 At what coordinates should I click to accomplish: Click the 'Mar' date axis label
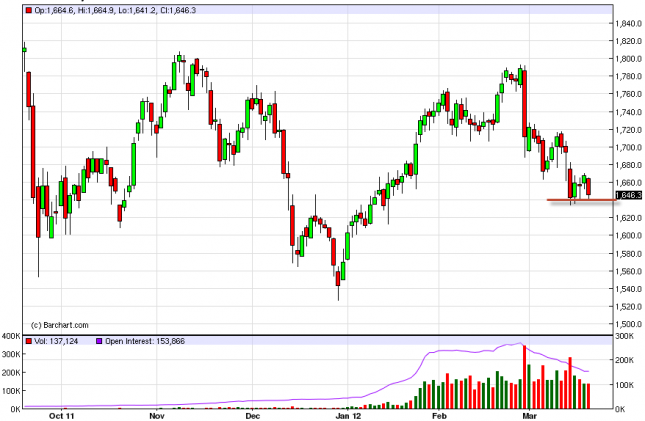[529, 416]
